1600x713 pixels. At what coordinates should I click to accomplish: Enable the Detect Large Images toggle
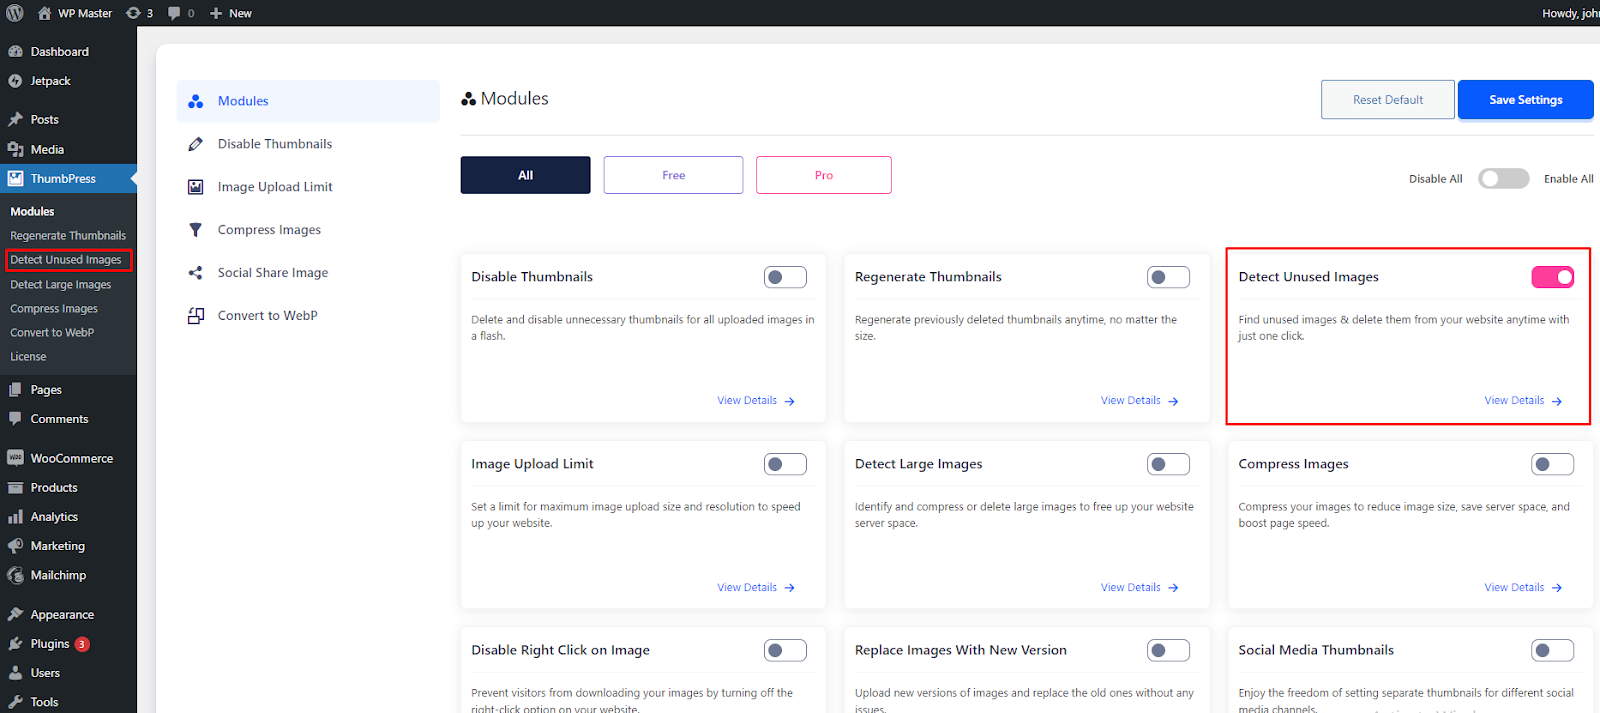[x=1168, y=464]
